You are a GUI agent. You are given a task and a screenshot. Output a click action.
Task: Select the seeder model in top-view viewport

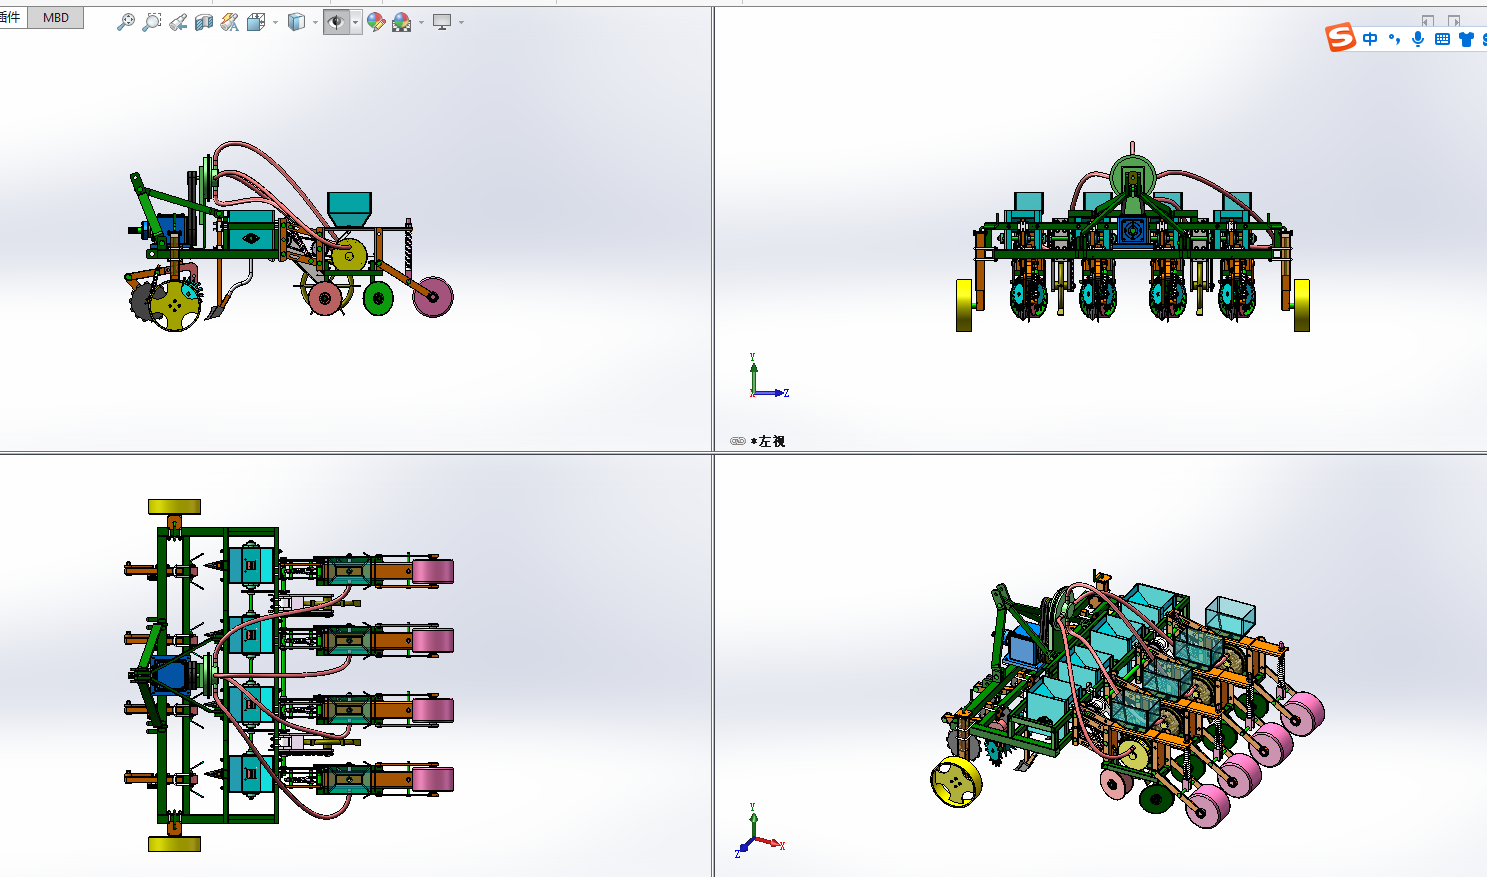pos(290,675)
